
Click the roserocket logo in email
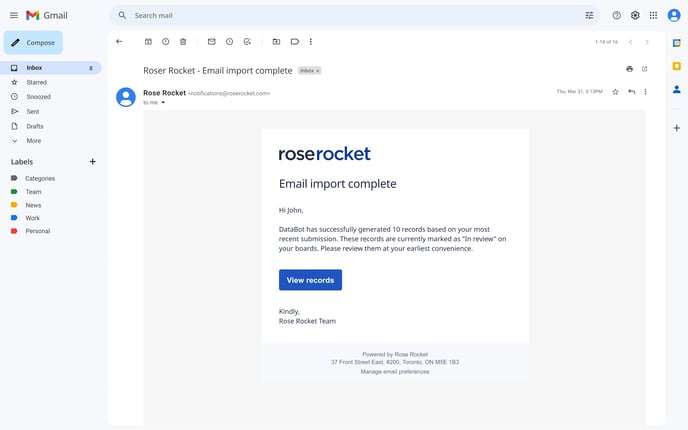tap(324, 154)
